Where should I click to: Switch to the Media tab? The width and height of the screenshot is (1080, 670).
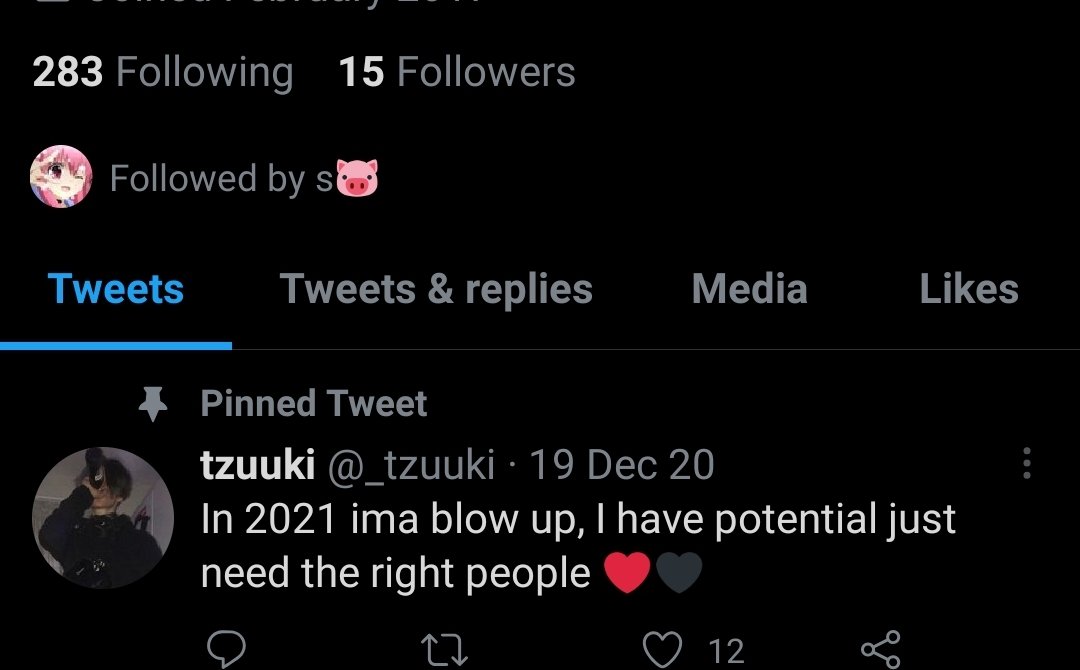[x=749, y=290]
